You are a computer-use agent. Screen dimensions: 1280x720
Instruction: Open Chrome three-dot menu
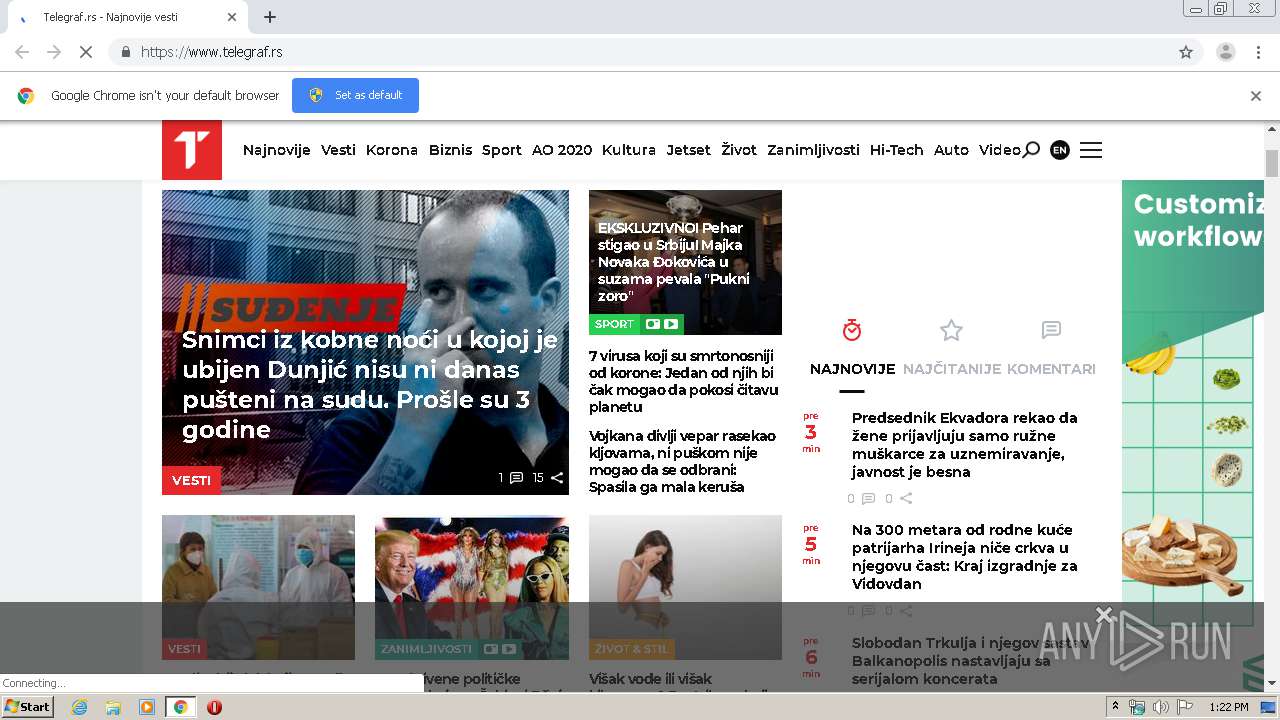coord(1259,52)
